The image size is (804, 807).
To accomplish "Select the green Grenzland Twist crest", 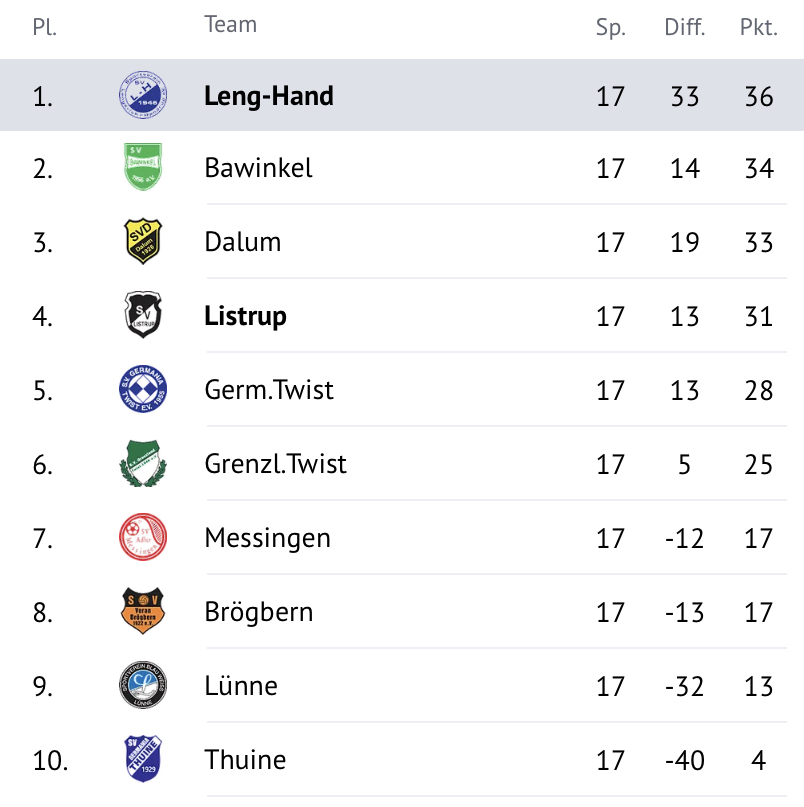I will click(x=143, y=463).
